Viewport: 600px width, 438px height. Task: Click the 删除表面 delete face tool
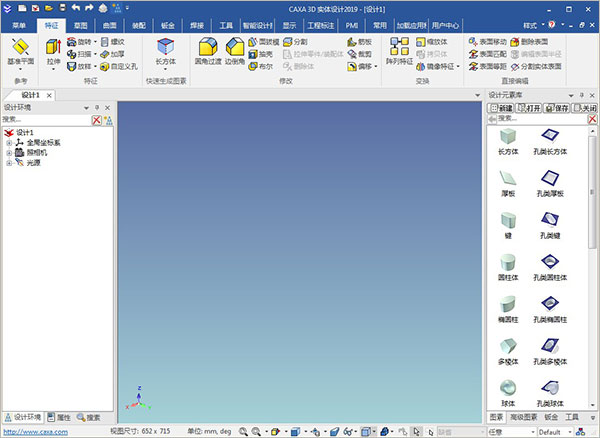(529, 42)
